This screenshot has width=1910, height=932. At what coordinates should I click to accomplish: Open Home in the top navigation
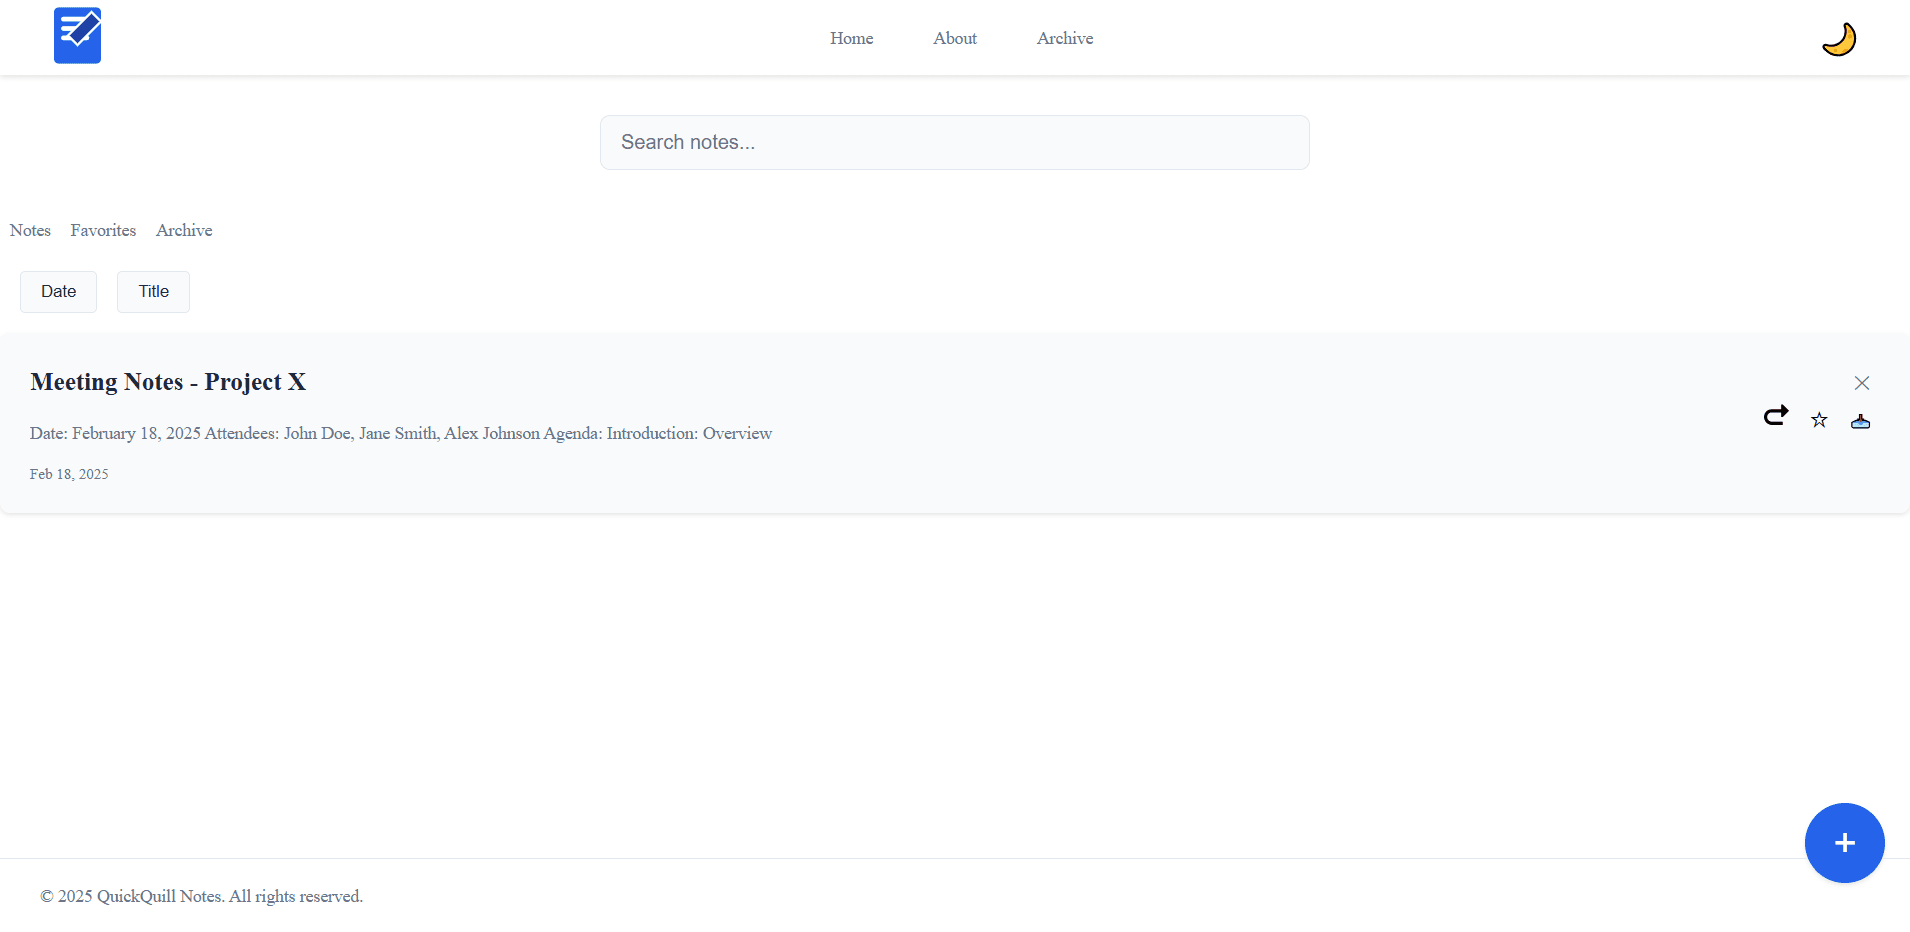pos(851,38)
